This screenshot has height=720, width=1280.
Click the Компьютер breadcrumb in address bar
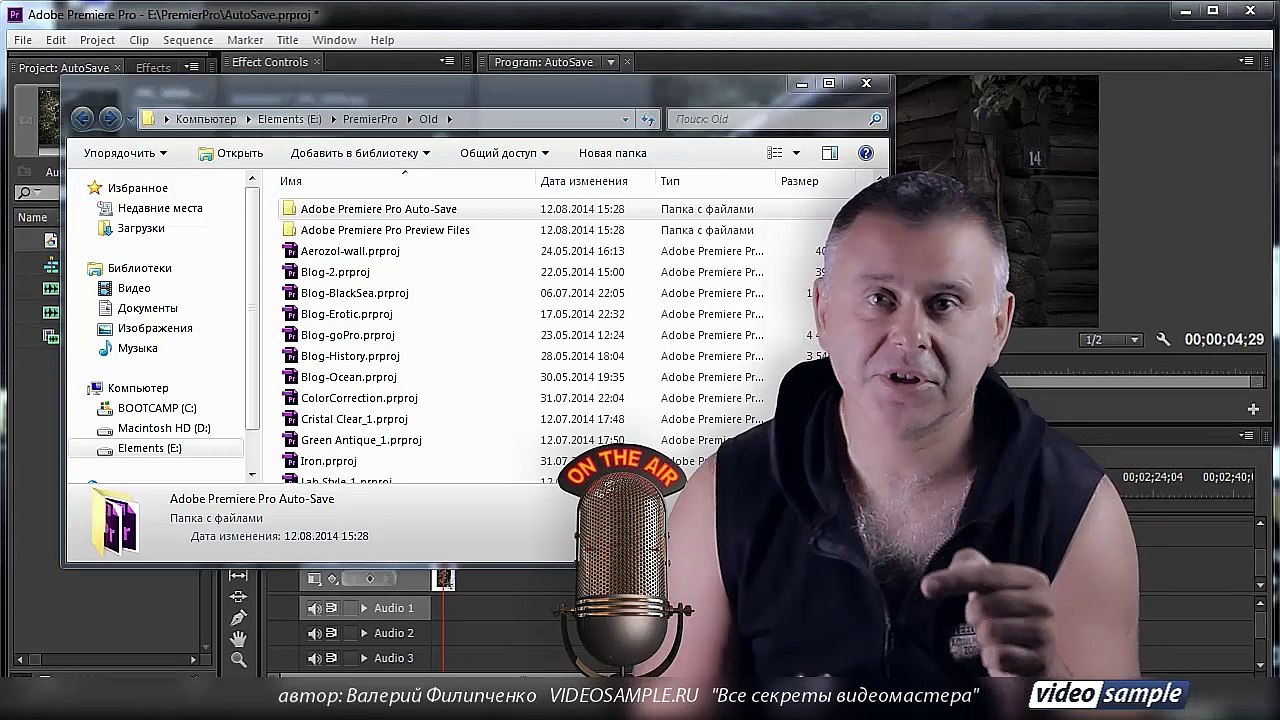[206, 119]
